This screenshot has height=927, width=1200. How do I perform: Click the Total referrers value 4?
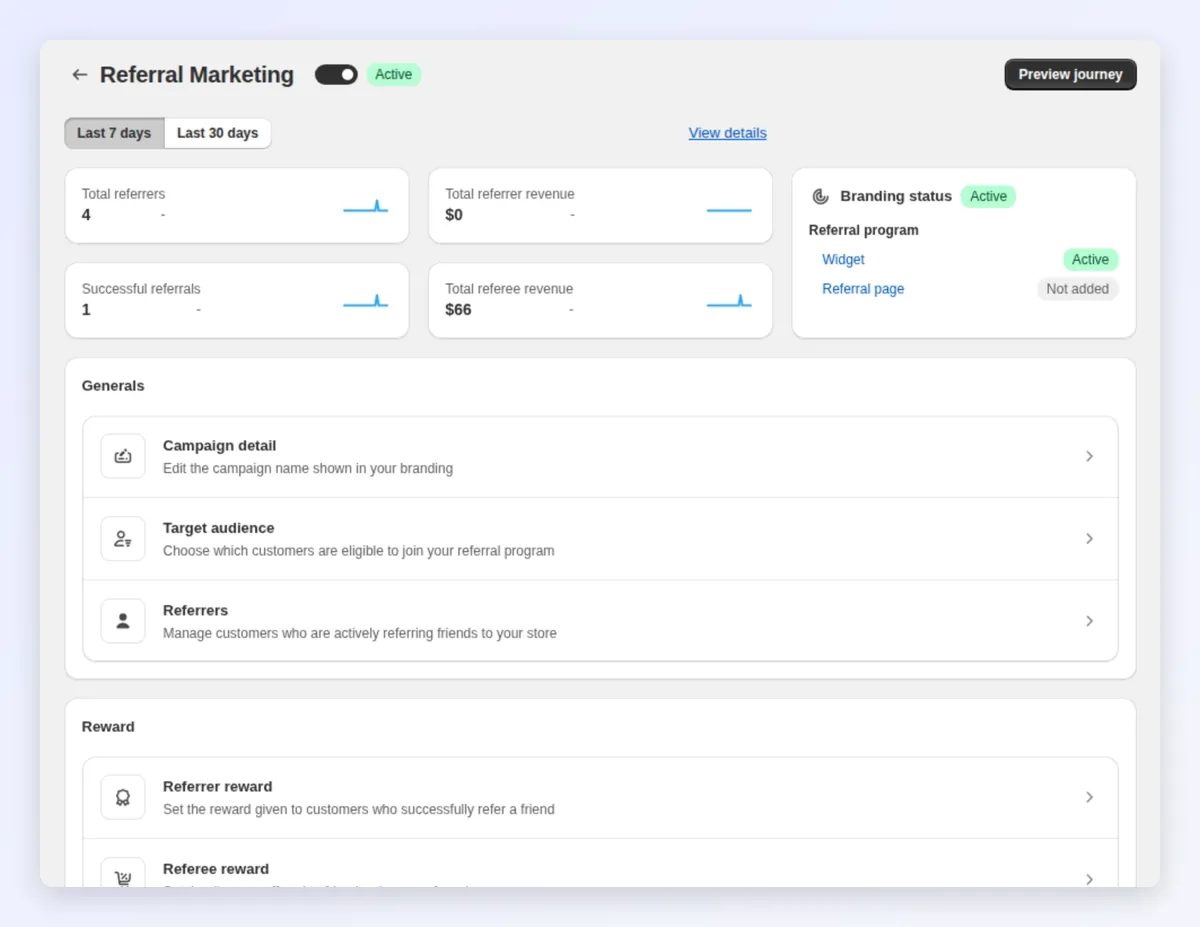pyautogui.click(x=86, y=215)
